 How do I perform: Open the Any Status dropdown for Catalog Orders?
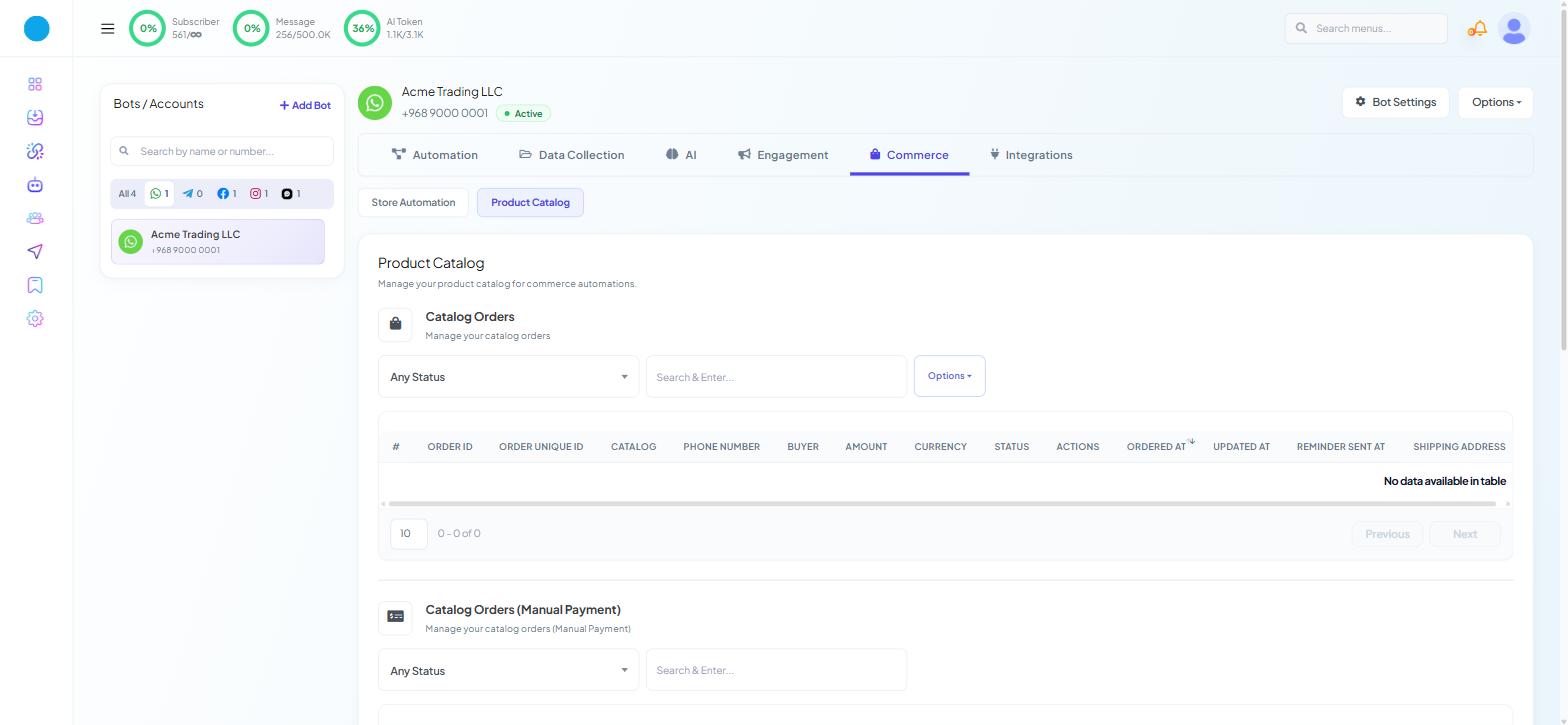(x=508, y=377)
